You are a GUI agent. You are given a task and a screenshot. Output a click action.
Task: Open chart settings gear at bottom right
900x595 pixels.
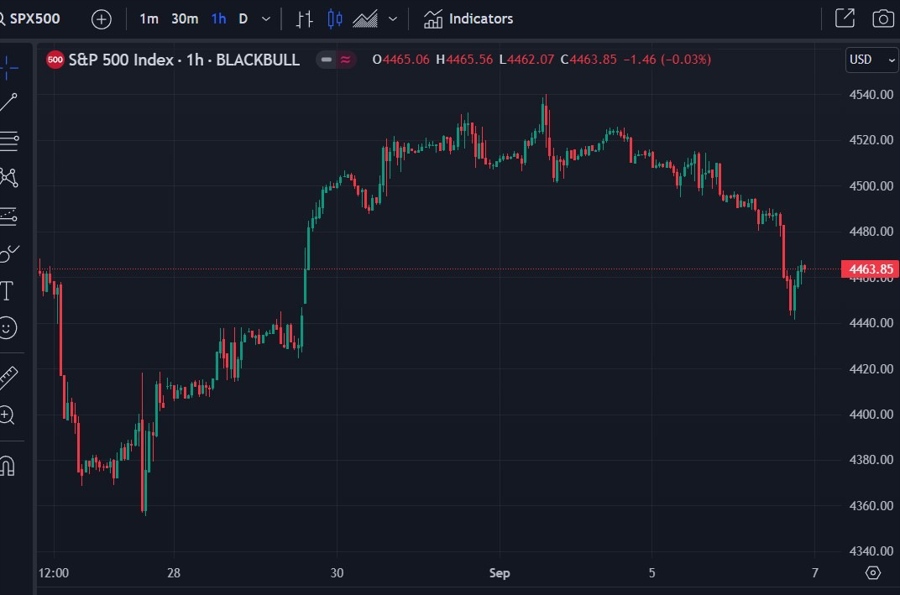click(x=873, y=573)
